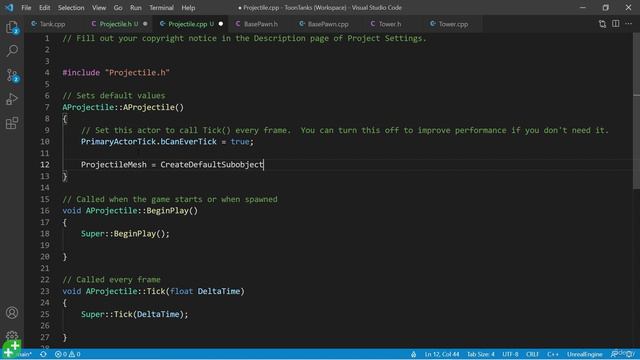Open the Extensions view
Image resolution: width=640 pixels, height=360 pixels.
tap(12, 123)
